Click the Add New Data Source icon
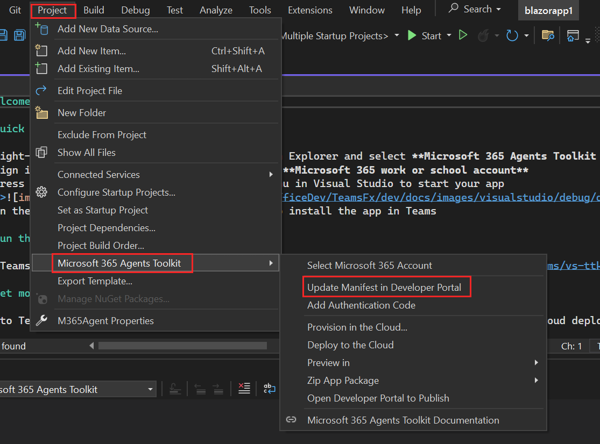This screenshot has width=600, height=444. pos(41,29)
